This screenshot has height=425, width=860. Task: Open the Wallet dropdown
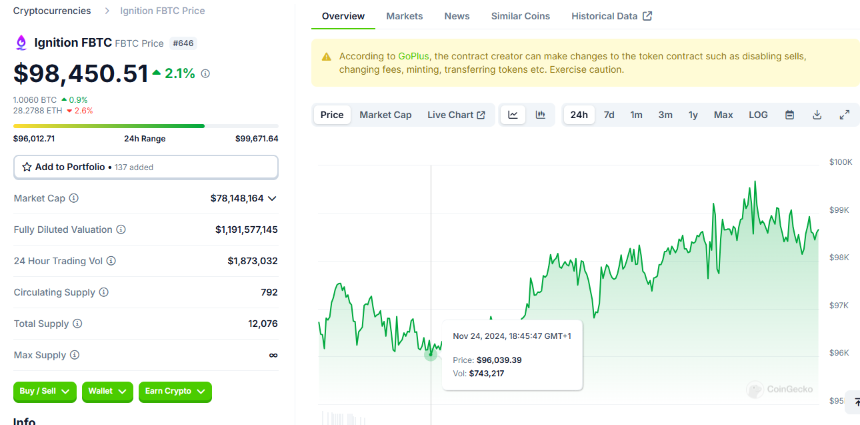pyautogui.click(x=108, y=392)
